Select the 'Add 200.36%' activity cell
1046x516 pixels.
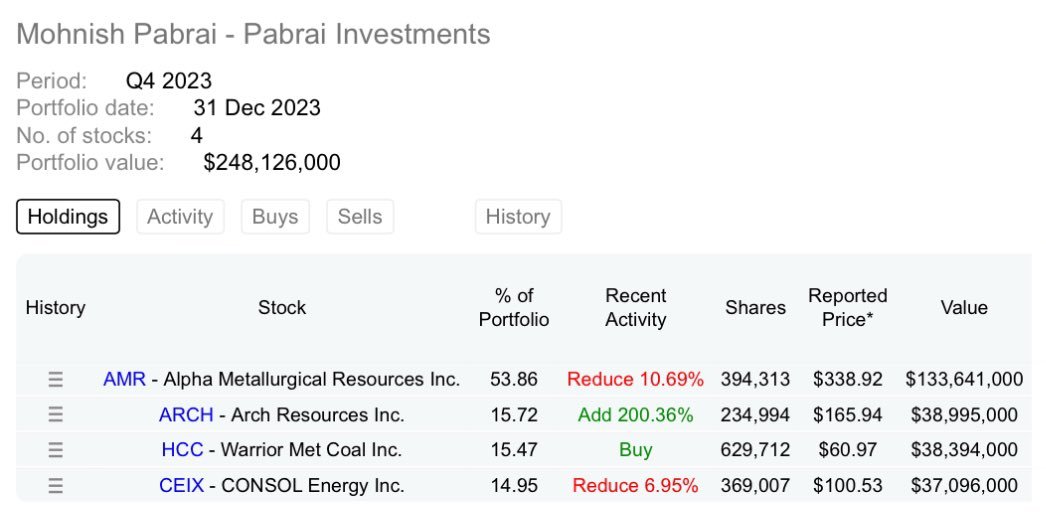[x=636, y=415]
